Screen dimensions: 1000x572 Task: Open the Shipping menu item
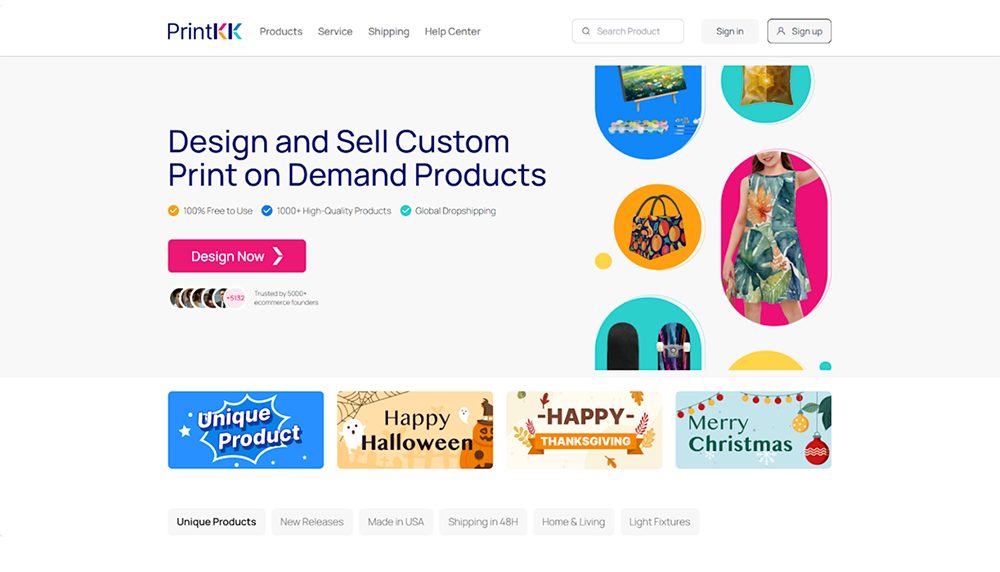388,31
